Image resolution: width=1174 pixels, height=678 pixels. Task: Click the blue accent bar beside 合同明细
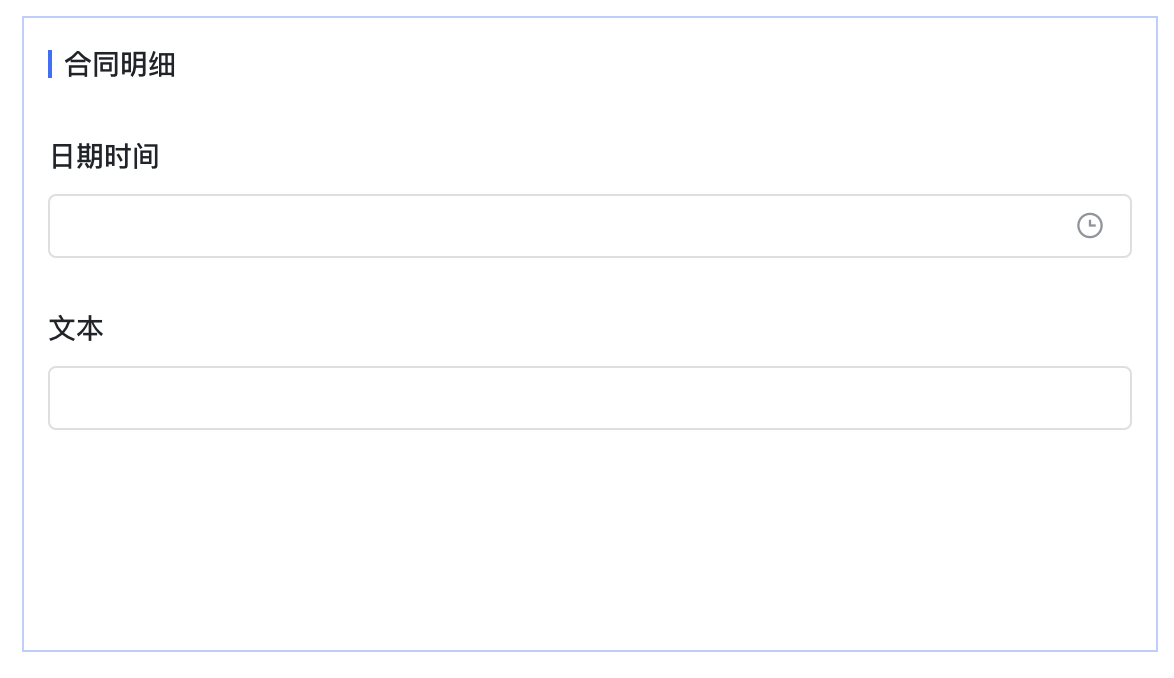(x=50, y=64)
